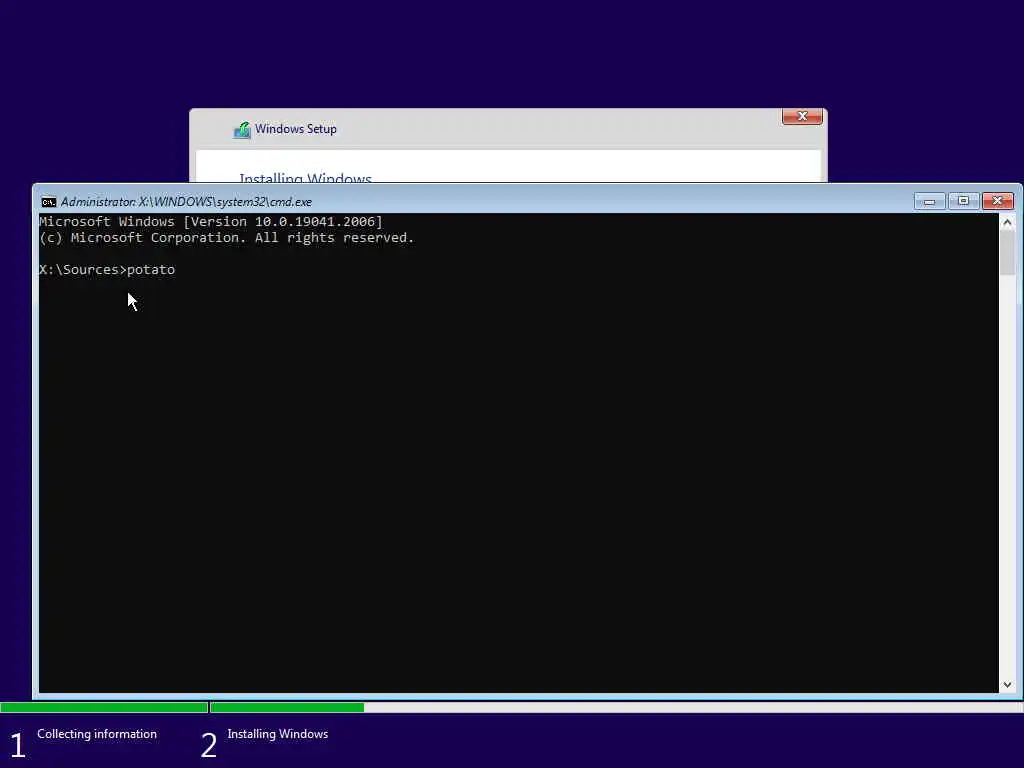This screenshot has width=1024, height=768.
Task: Click the 'Installing Windows' heading in Setup dialog
Action: coord(306,178)
